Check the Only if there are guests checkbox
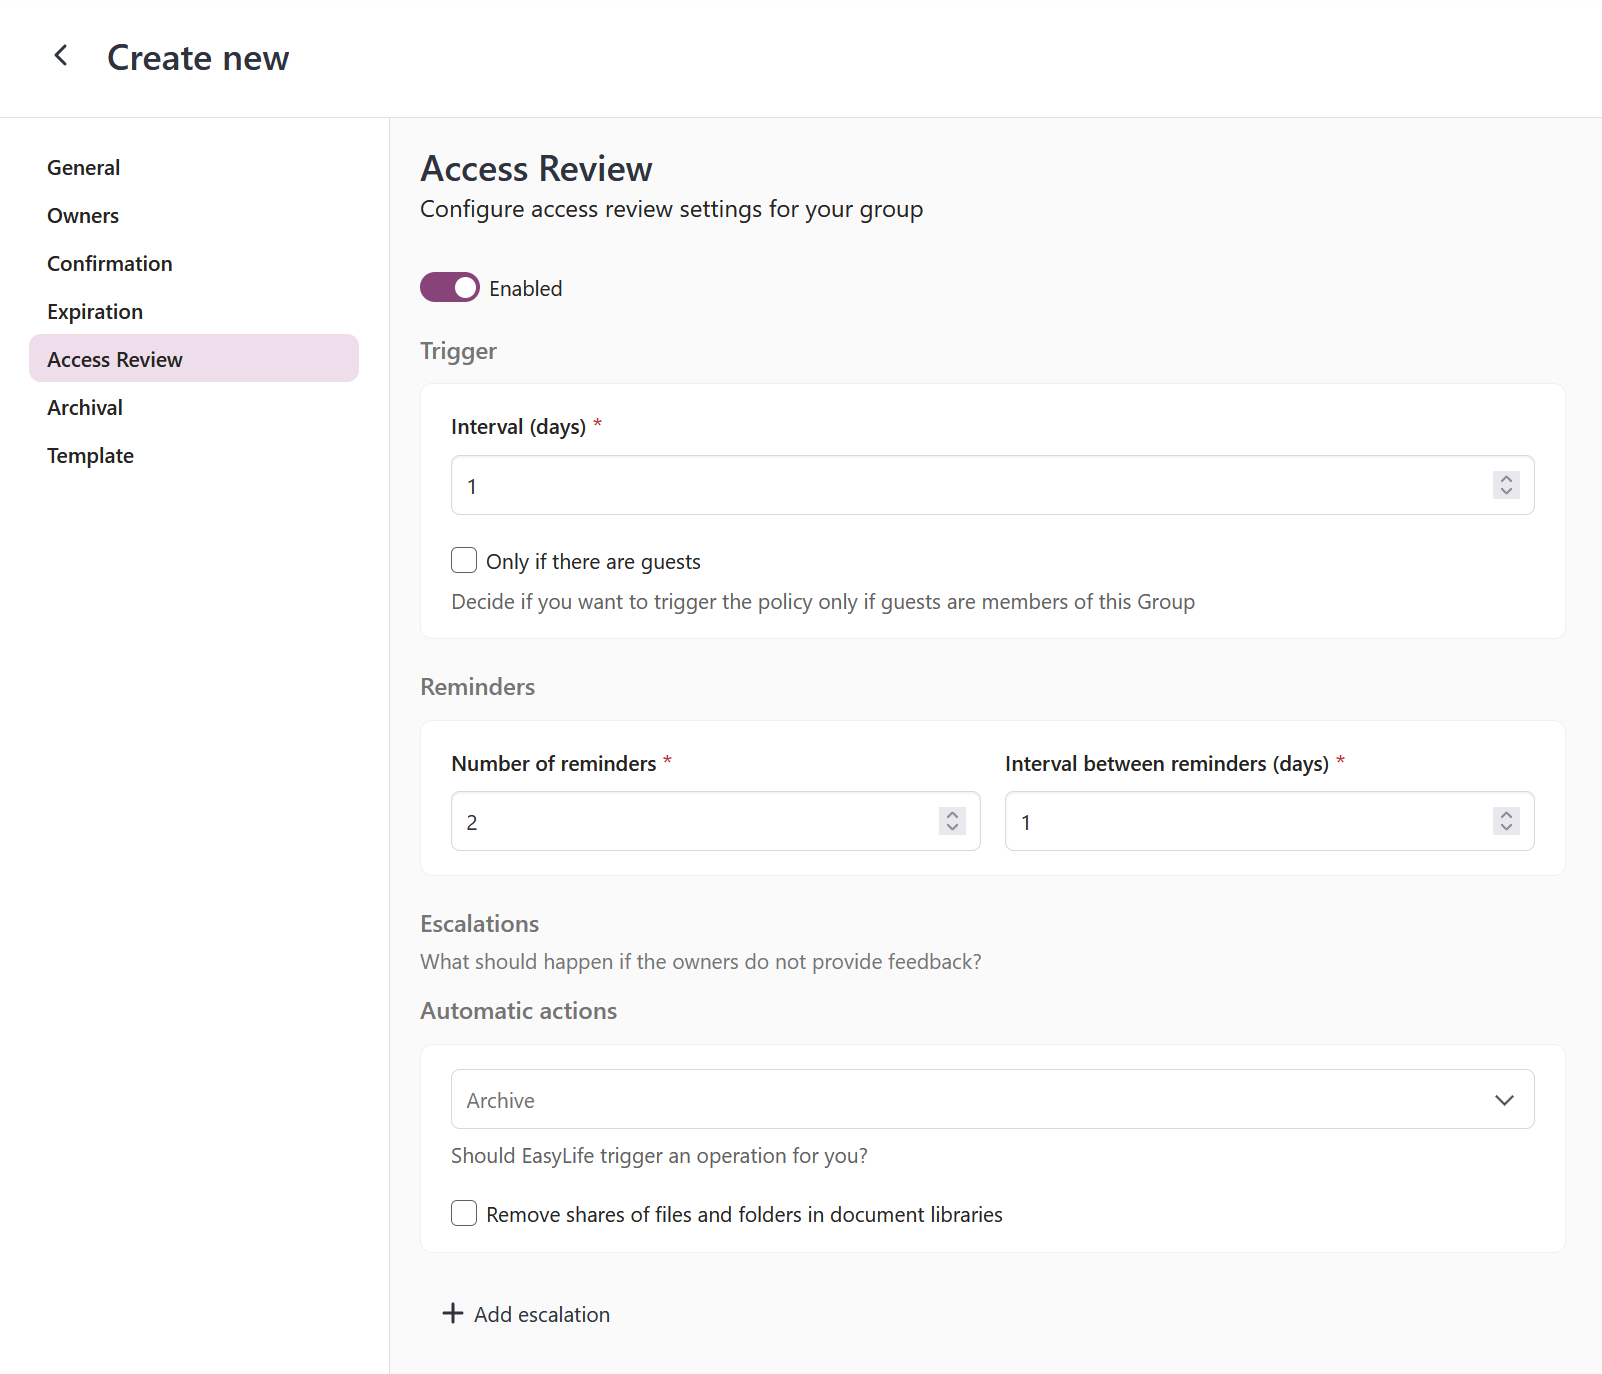 tap(464, 561)
